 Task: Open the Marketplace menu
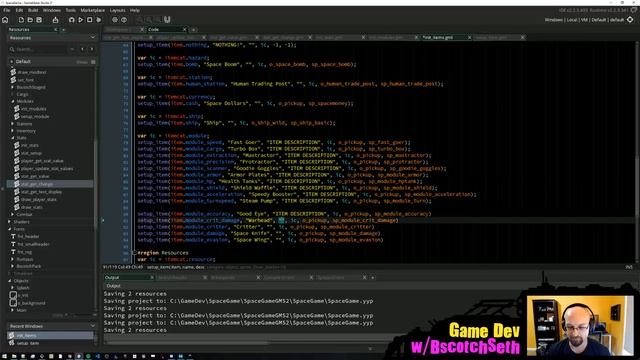click(93, 10)
